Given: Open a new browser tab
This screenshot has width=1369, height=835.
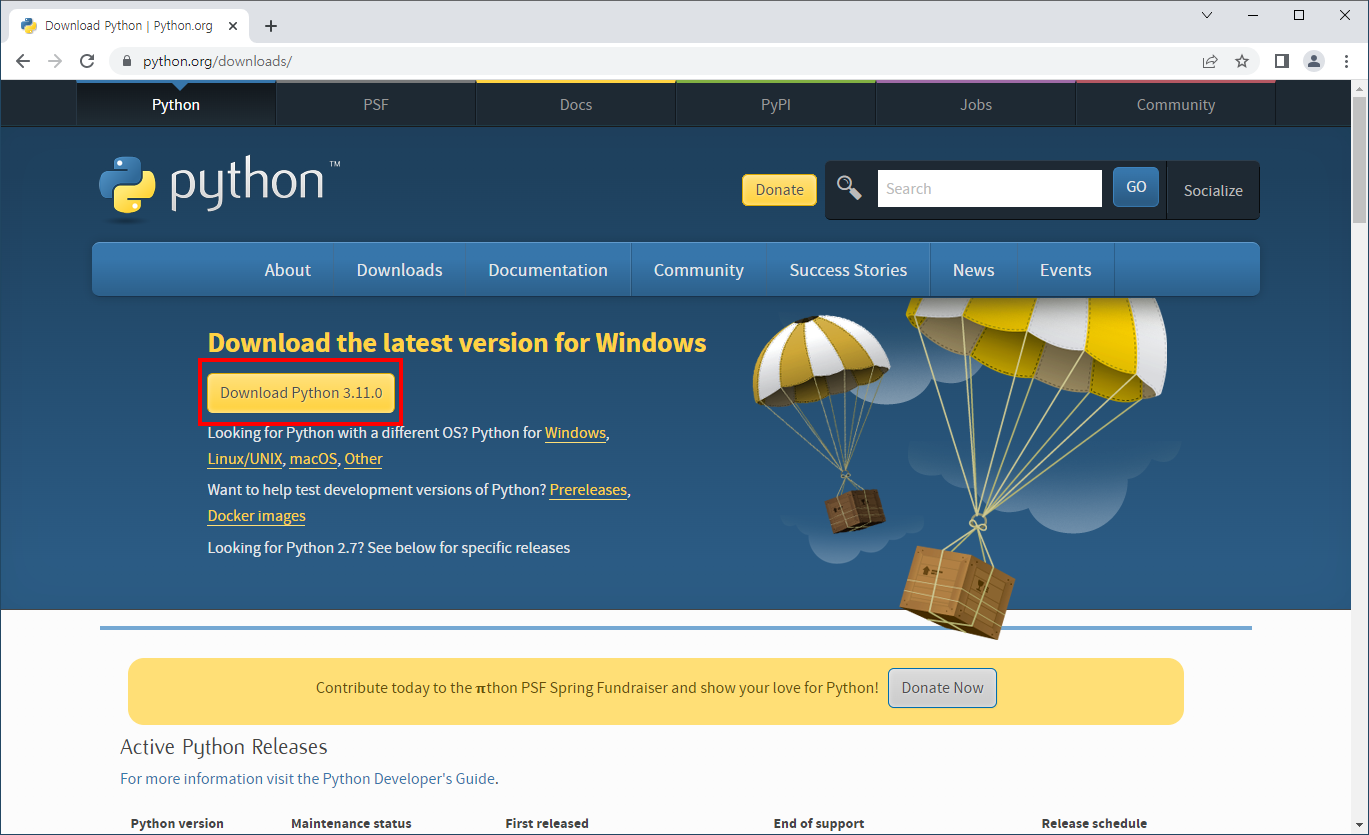Looking at the screenshot, I should click(x=270, y=26).
